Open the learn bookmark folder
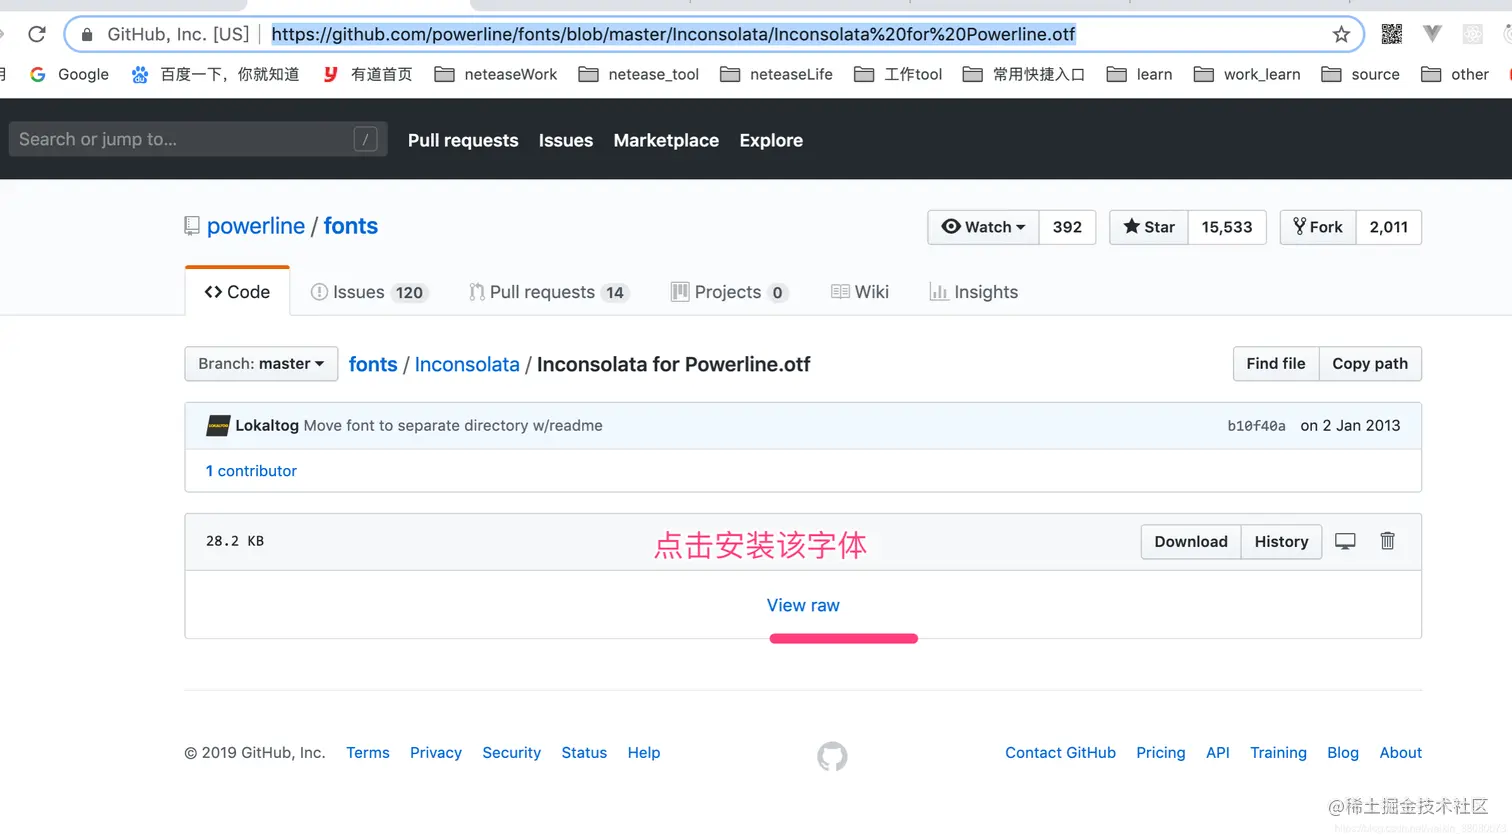Screen dimensions: 1512x840 (1140, 74)
